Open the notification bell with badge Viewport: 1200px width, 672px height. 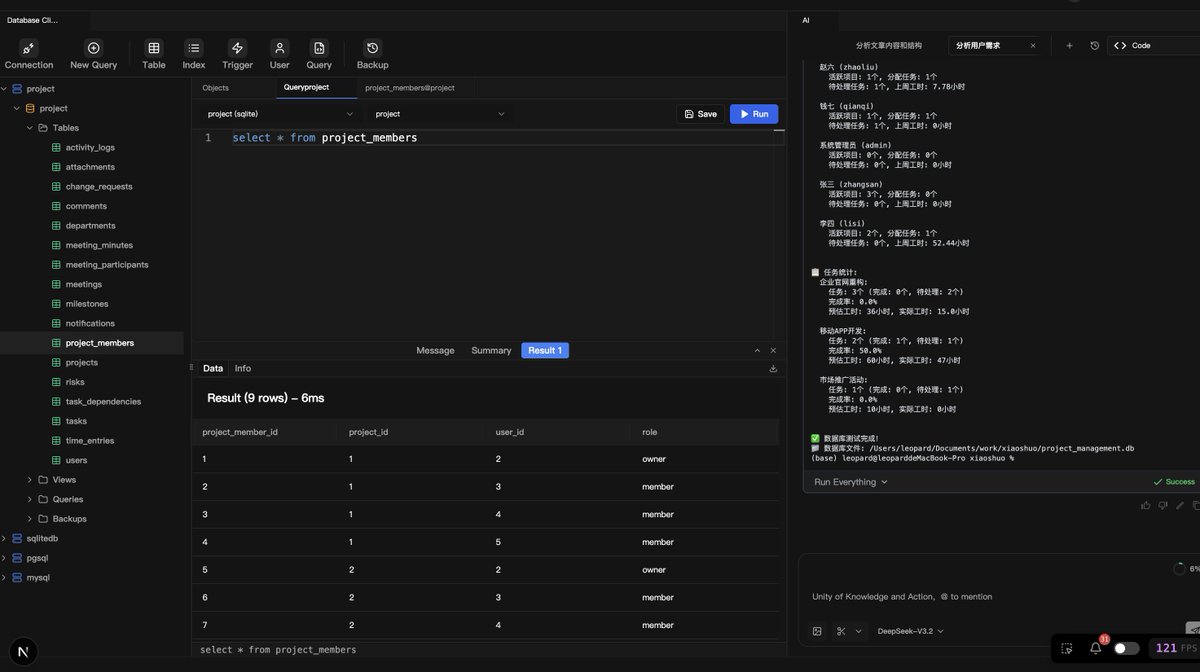(x=1096, y=647)
